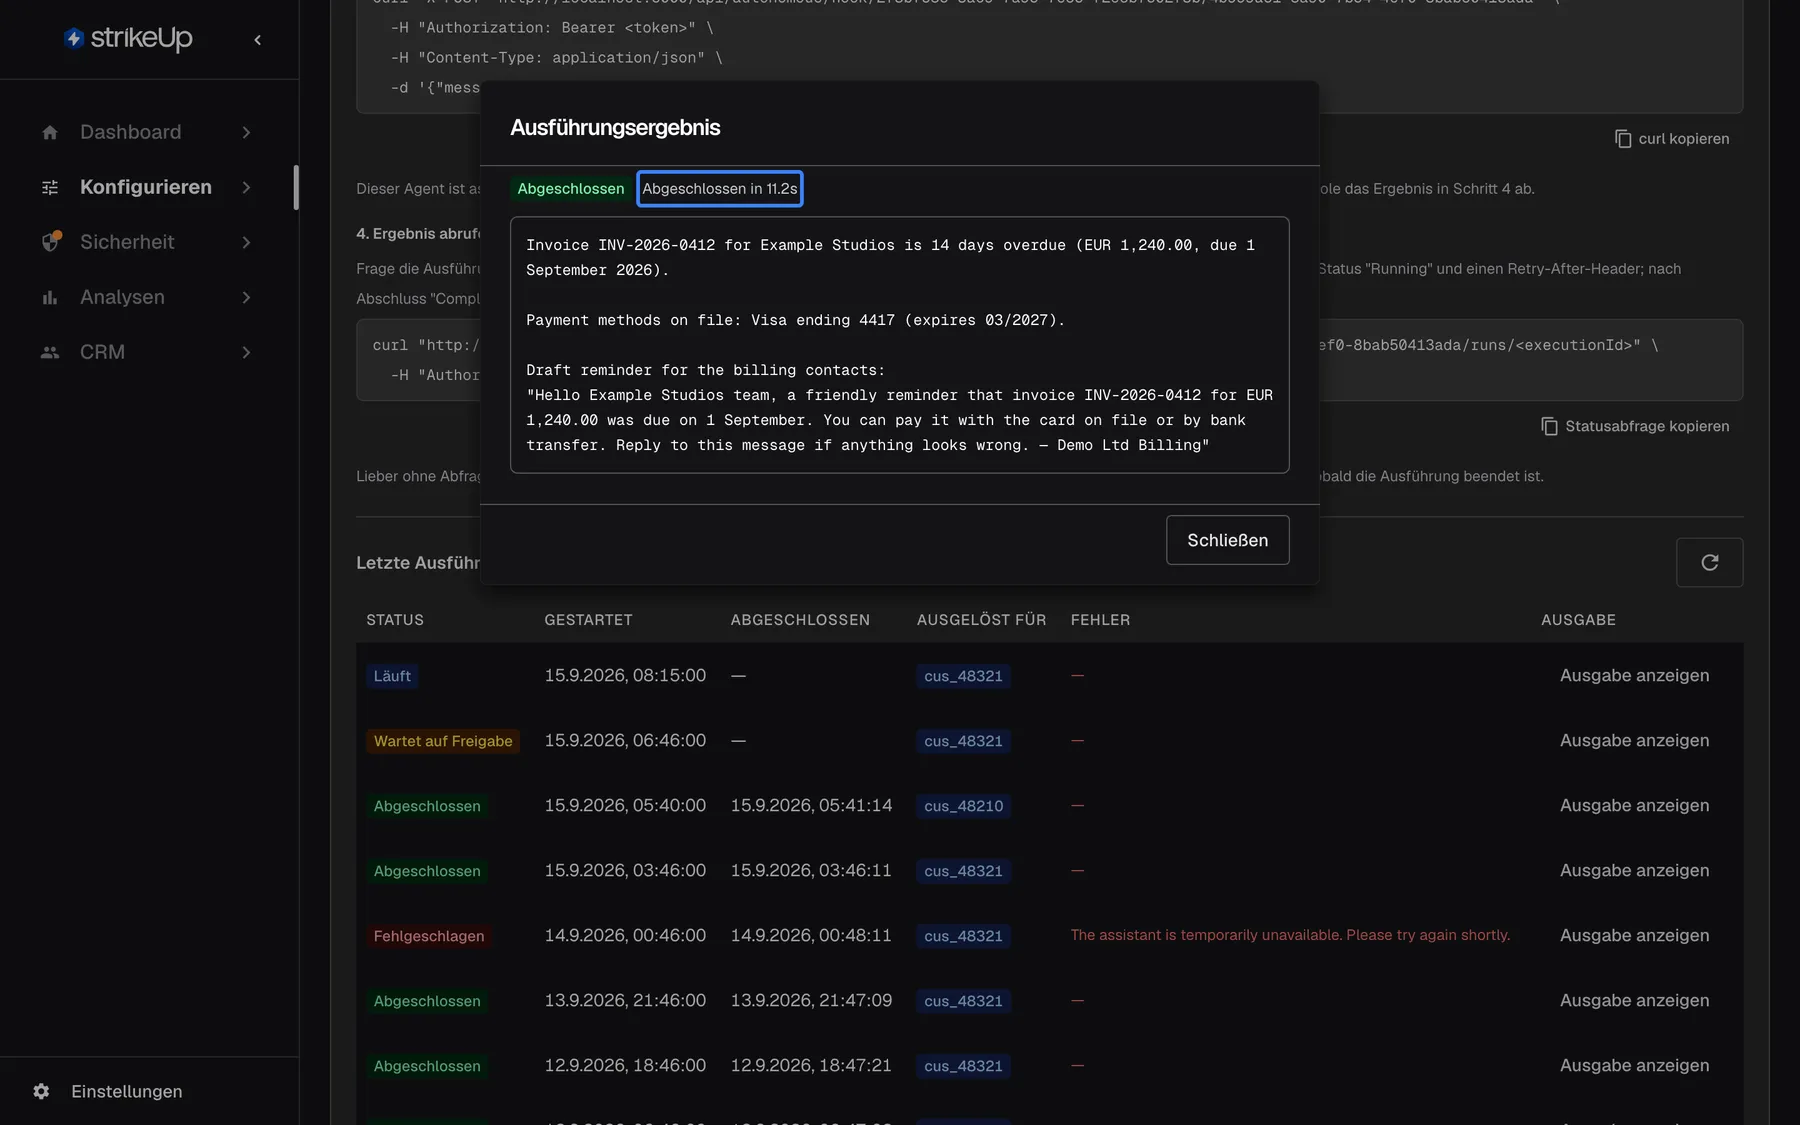Click the Sicherheit shield icon
This screenshot has height=1125, width=1800.
50,242
